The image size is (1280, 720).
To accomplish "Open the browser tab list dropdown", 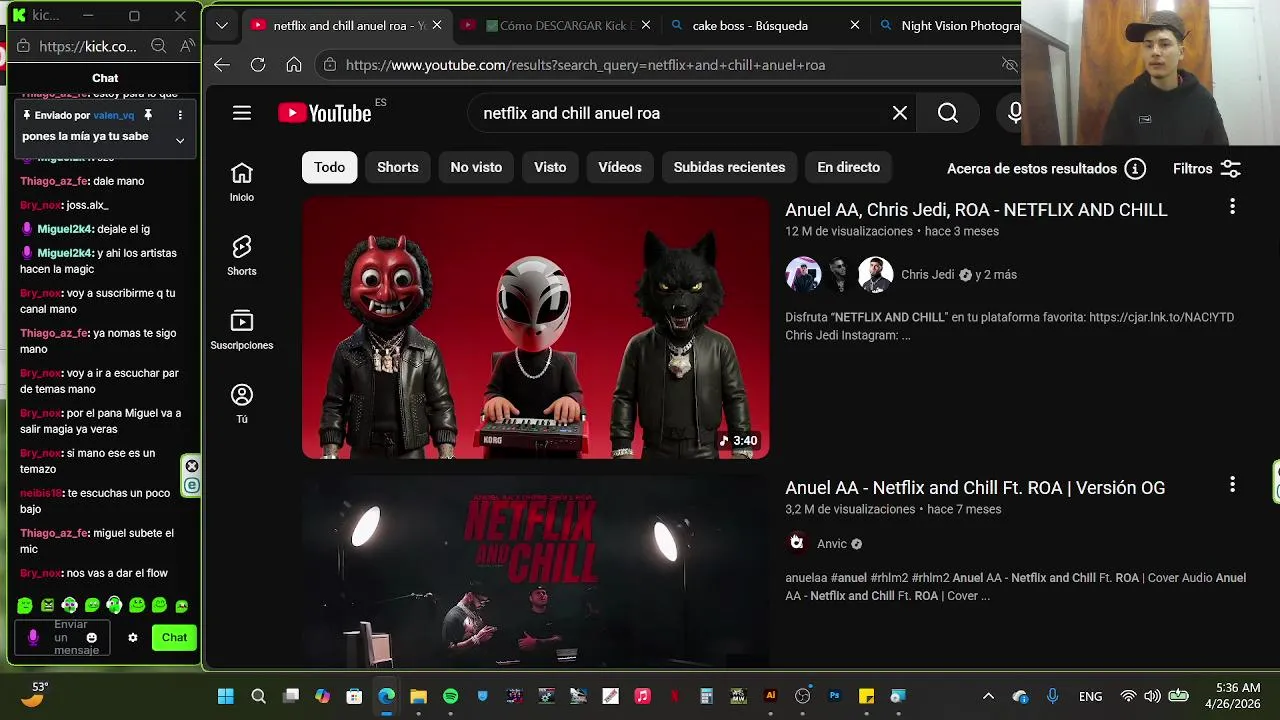I will point(222,26).
